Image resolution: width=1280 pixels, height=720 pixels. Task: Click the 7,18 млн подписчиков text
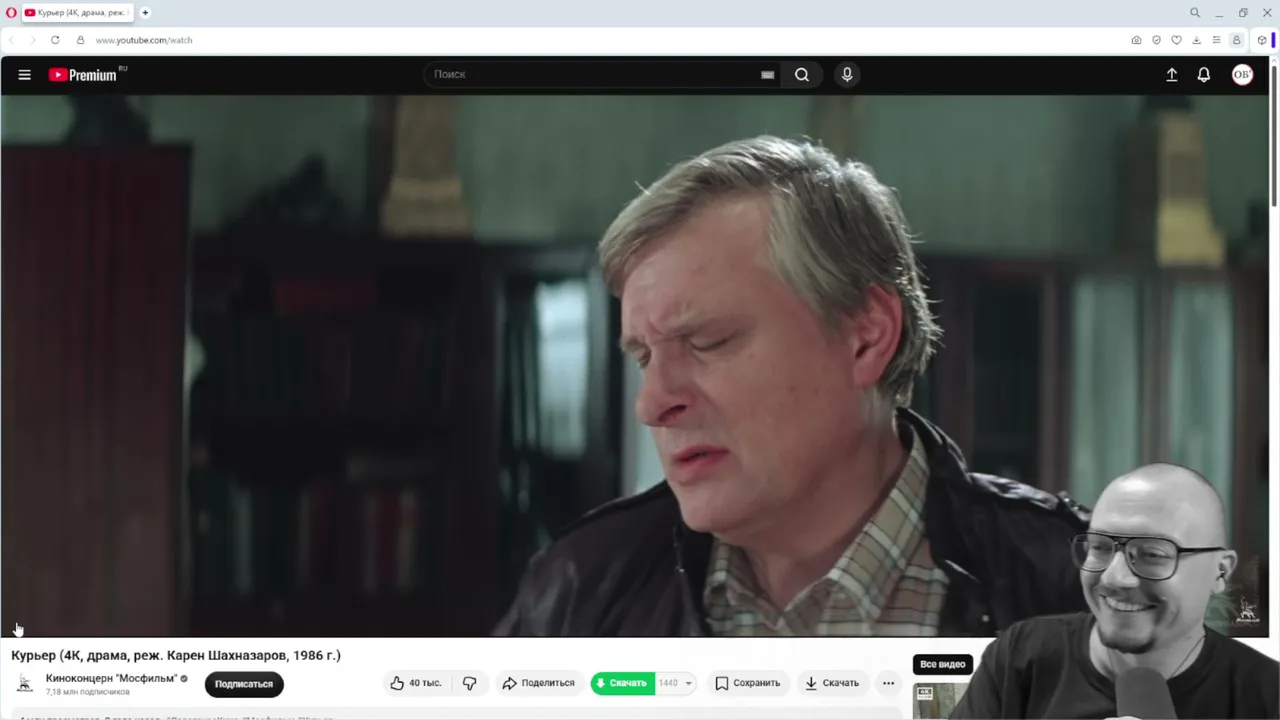88,692
